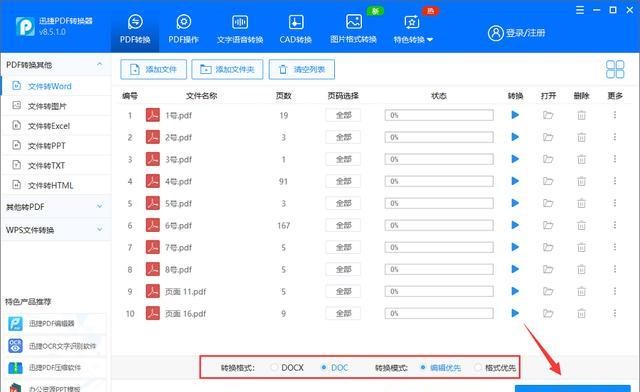The image size is (640, 392).
Task: Select 文件转Word in sidebar
Action: pyautogui.click(x=56, y=86)
